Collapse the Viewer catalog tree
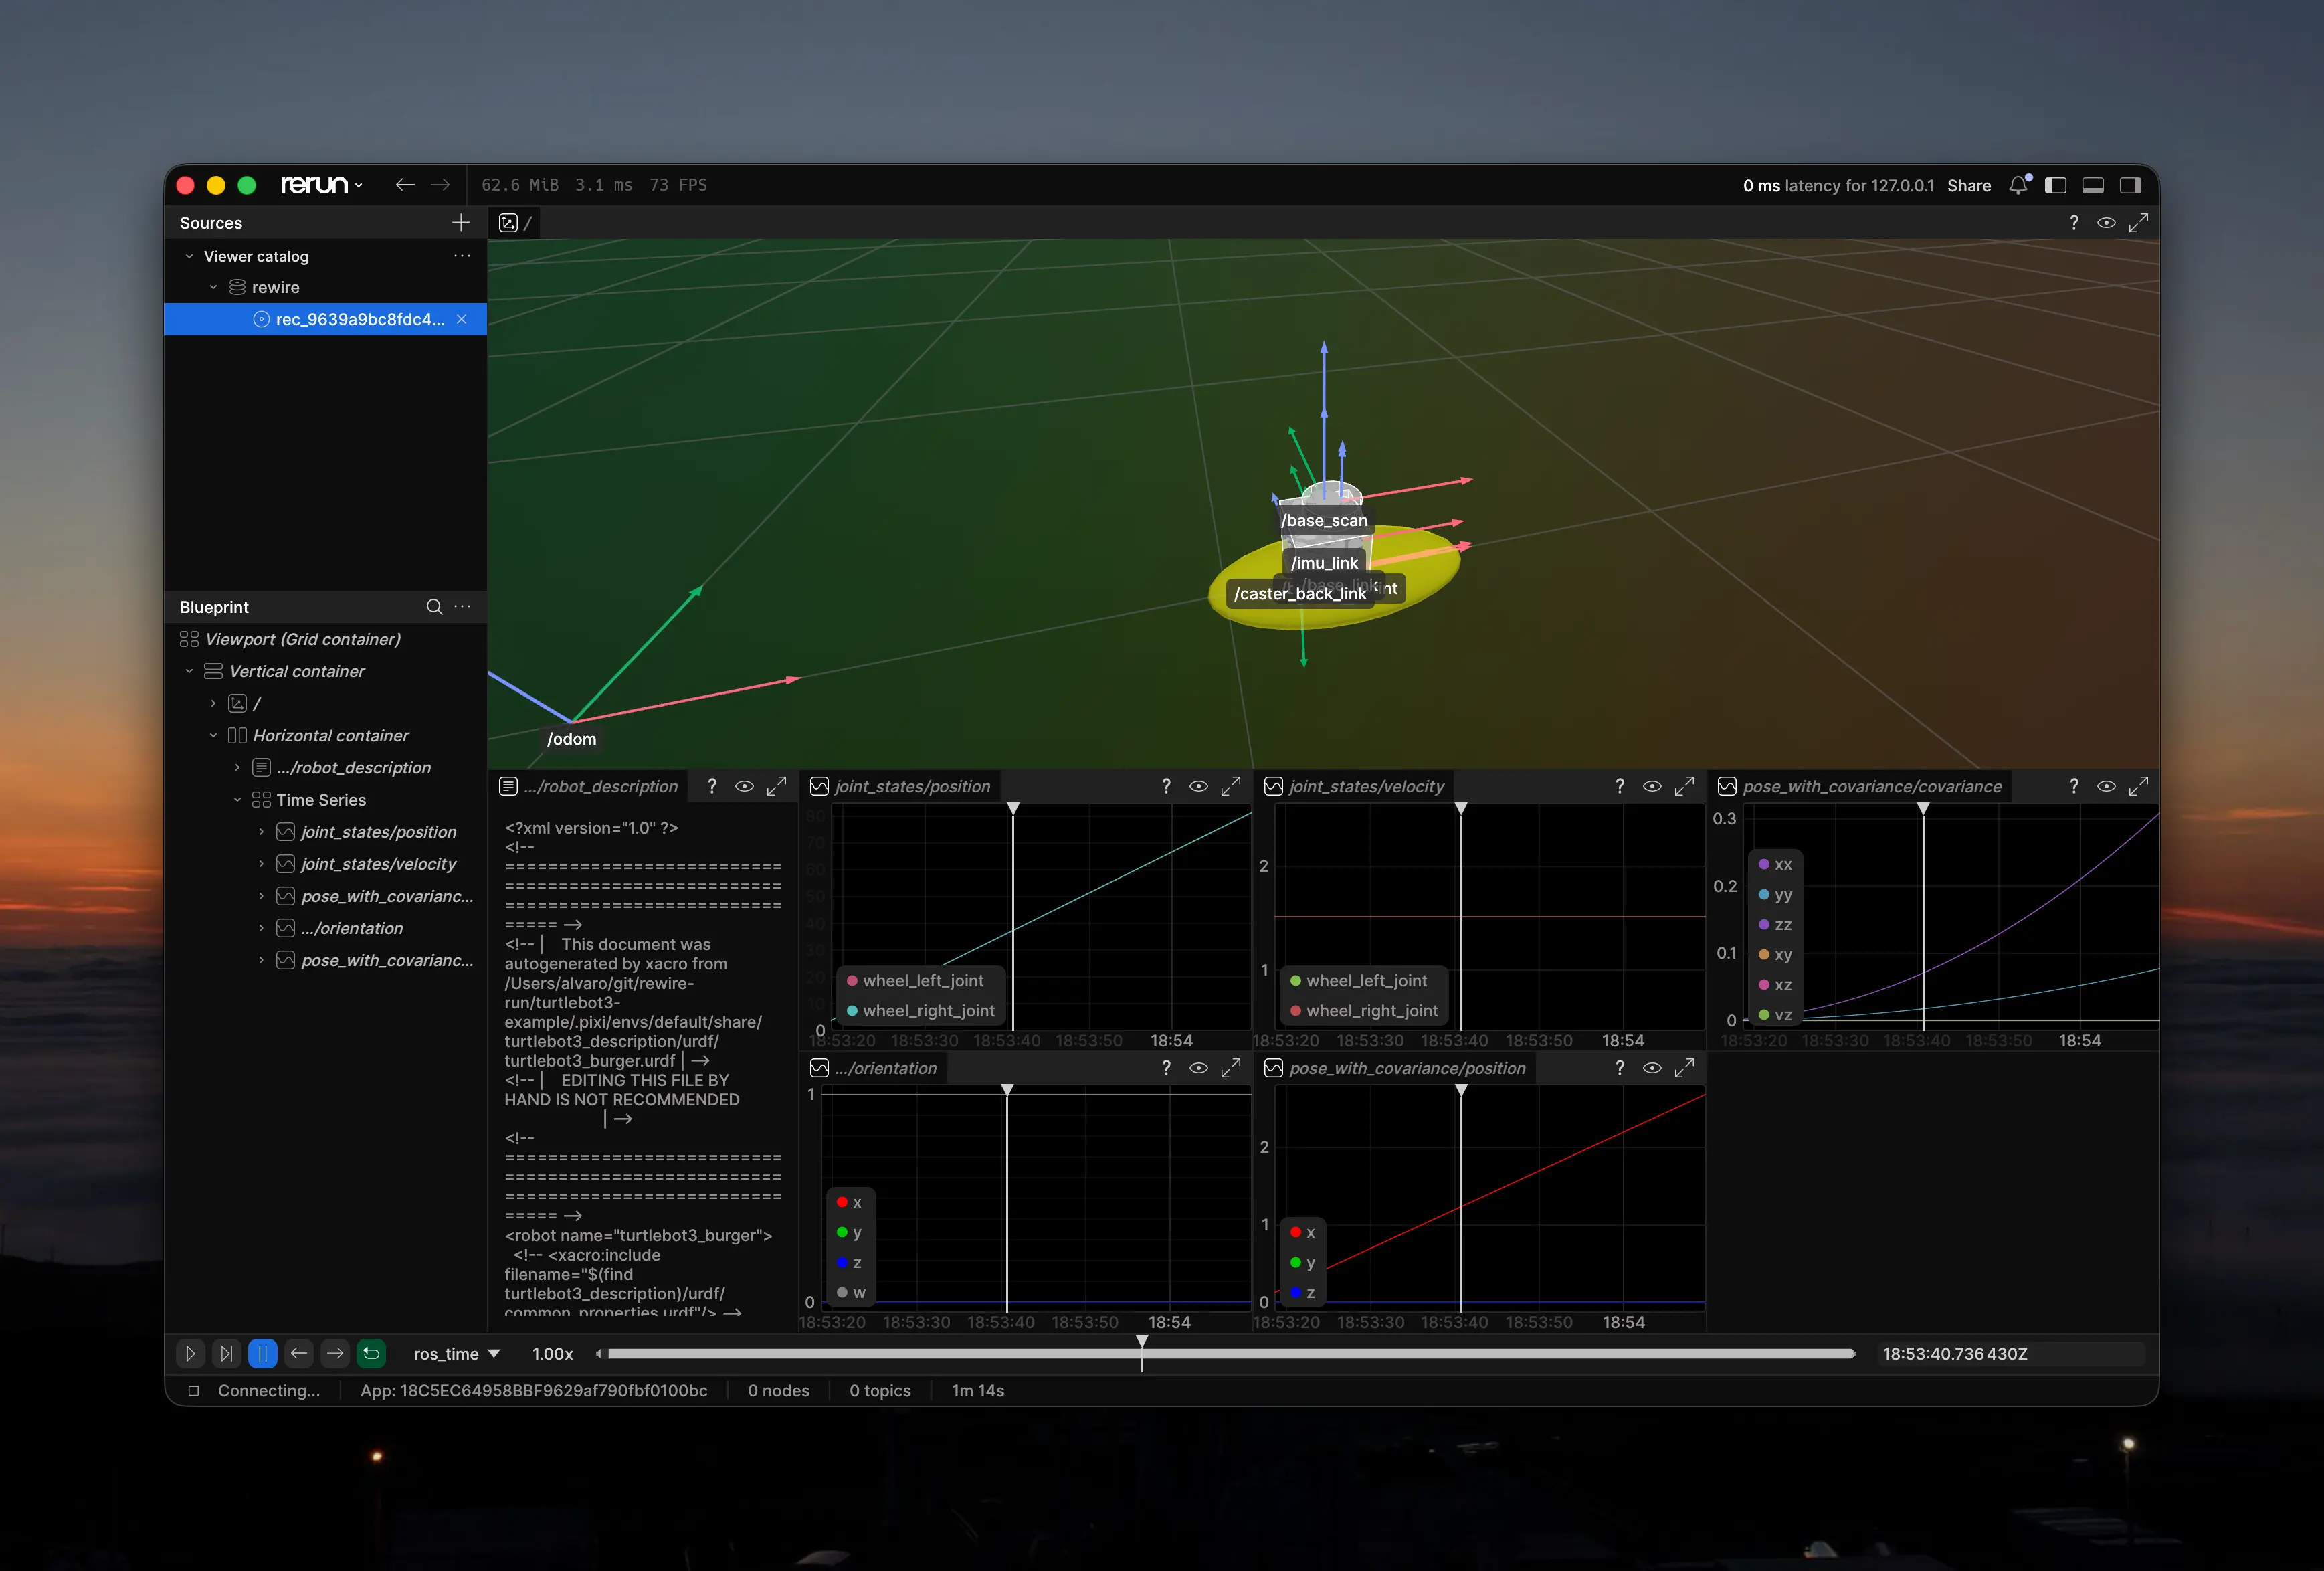Viewport: 2324px width, 1571px height. tap(189, 256)
